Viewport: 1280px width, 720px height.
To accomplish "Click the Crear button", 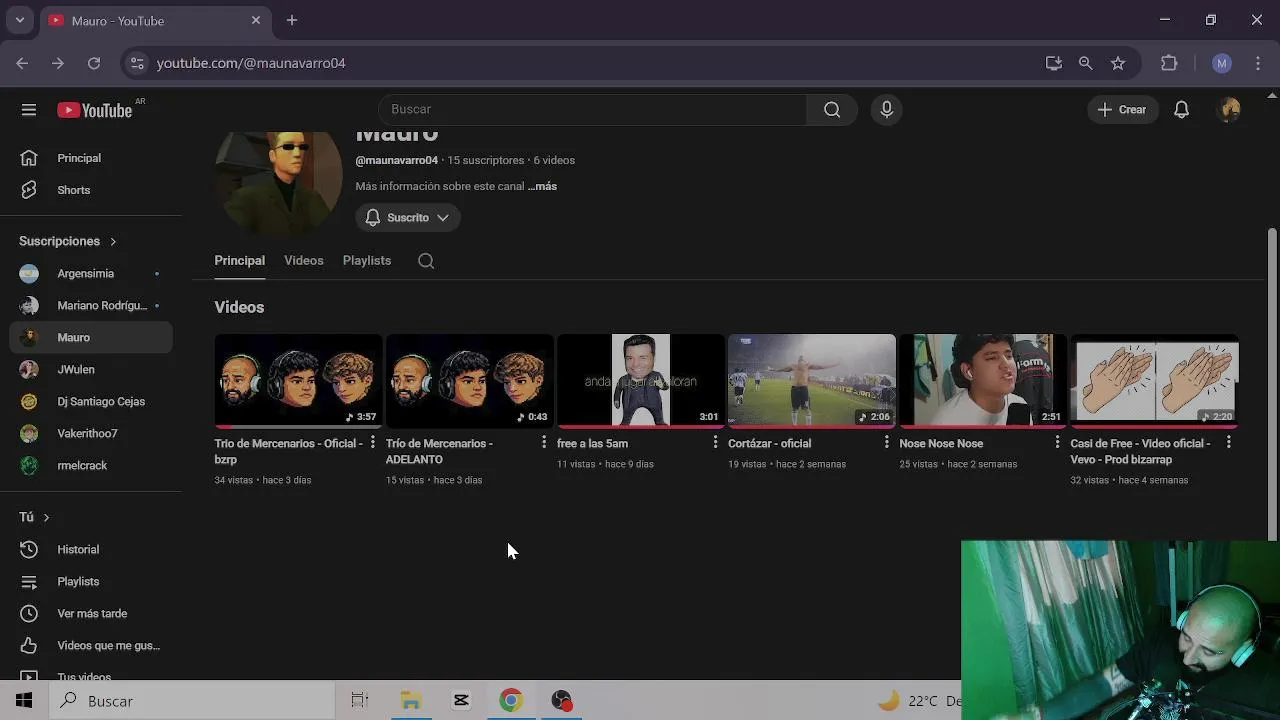I will coord(1122,110).
